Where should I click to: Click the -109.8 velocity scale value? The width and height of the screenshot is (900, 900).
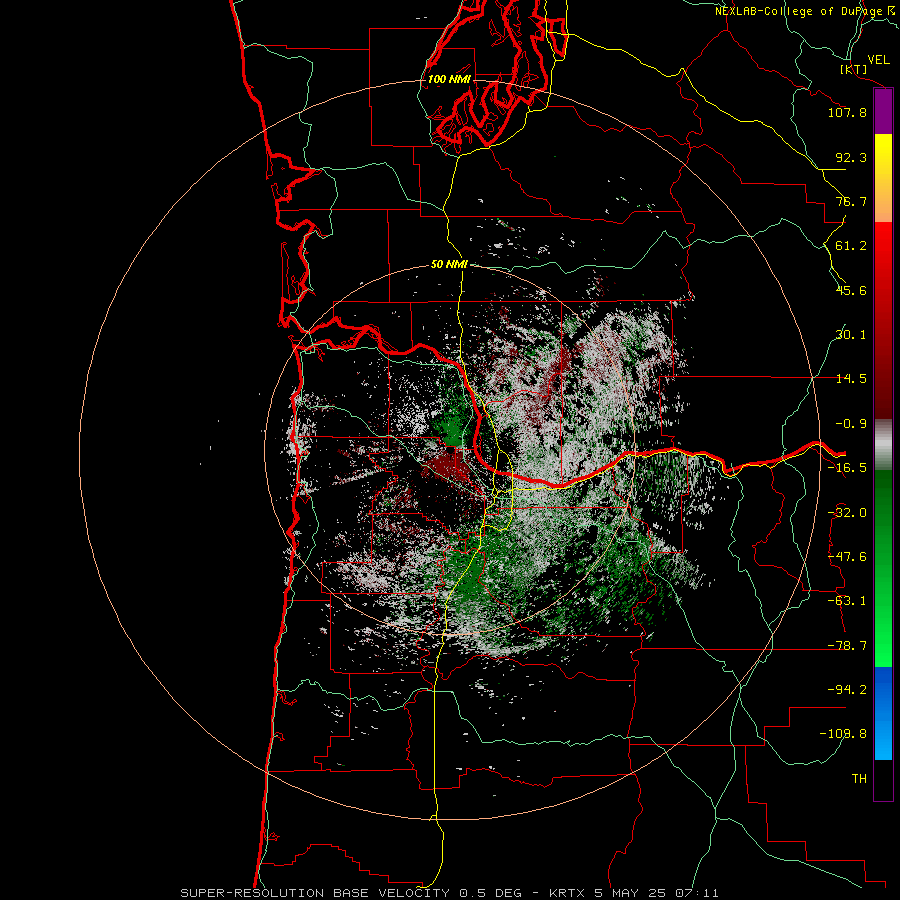[x=843, y=734]
